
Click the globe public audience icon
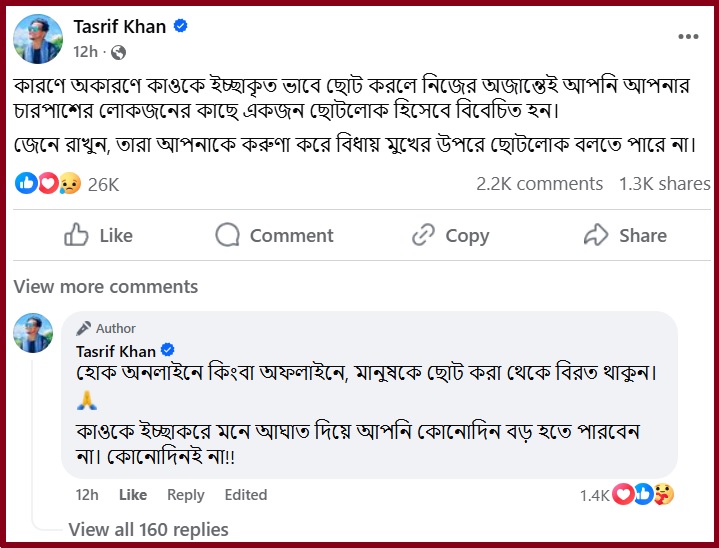coord(118,53)
